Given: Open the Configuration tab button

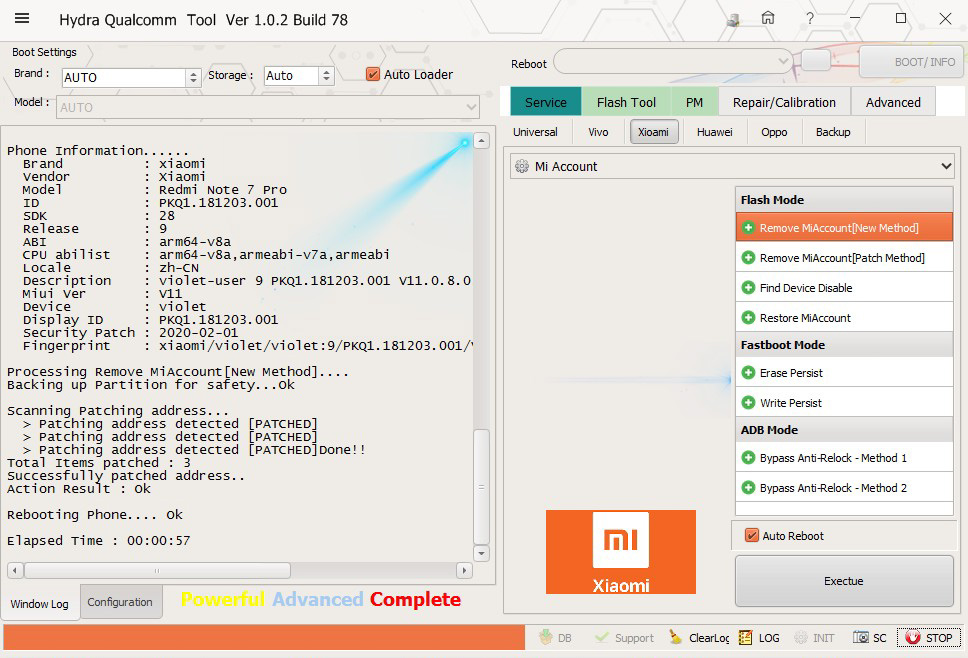Looking at the screenshot, I should 120,602.
